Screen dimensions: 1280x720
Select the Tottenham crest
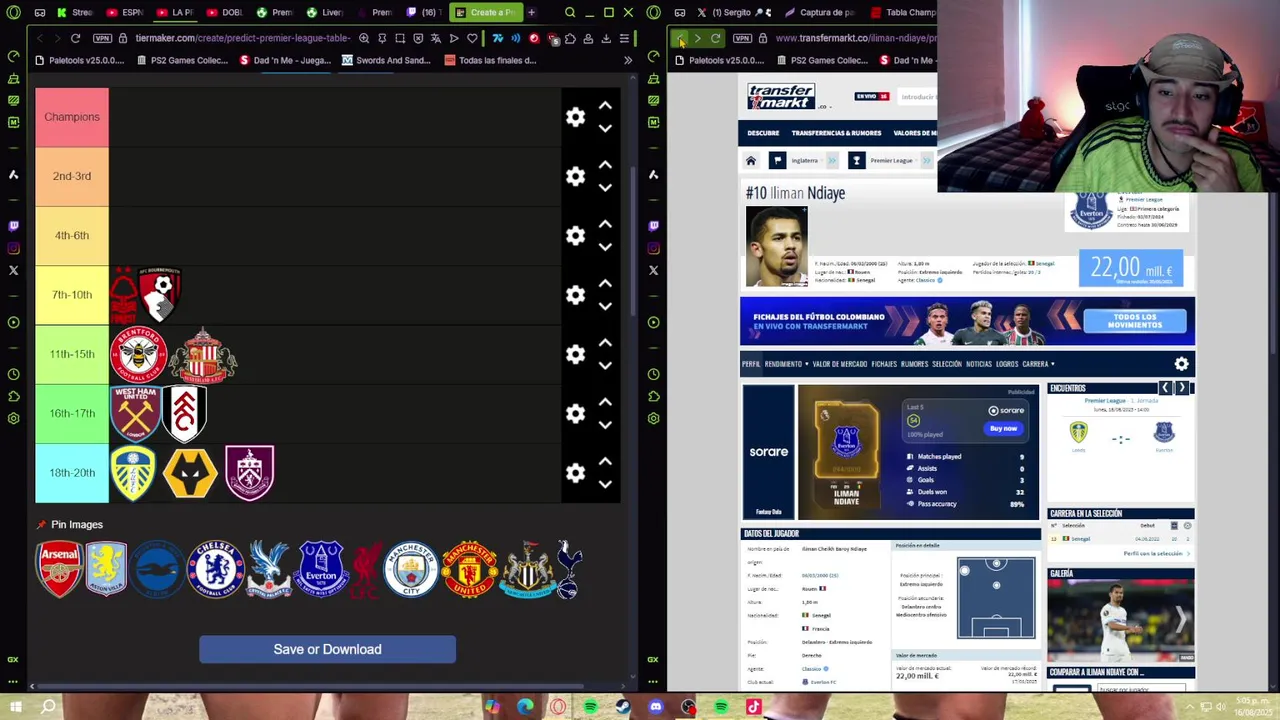569,569
